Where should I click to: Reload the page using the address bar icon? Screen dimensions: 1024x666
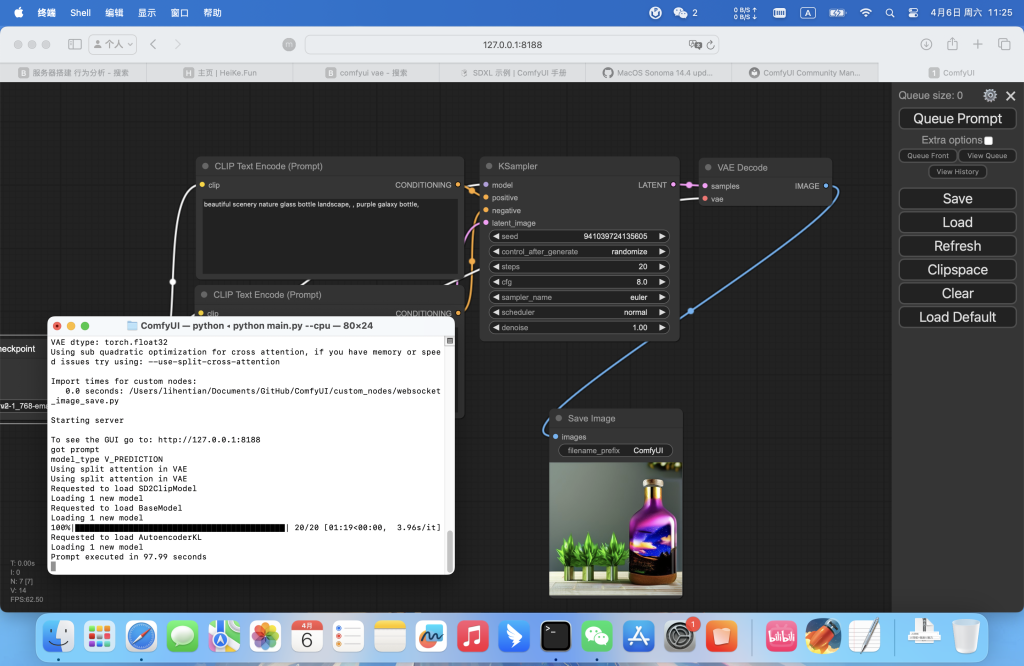(x=711, y=45)
